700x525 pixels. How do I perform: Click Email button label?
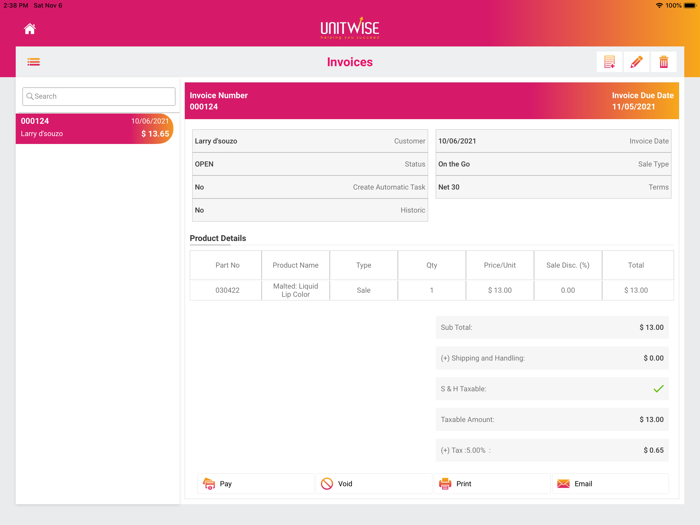(583, 484)
